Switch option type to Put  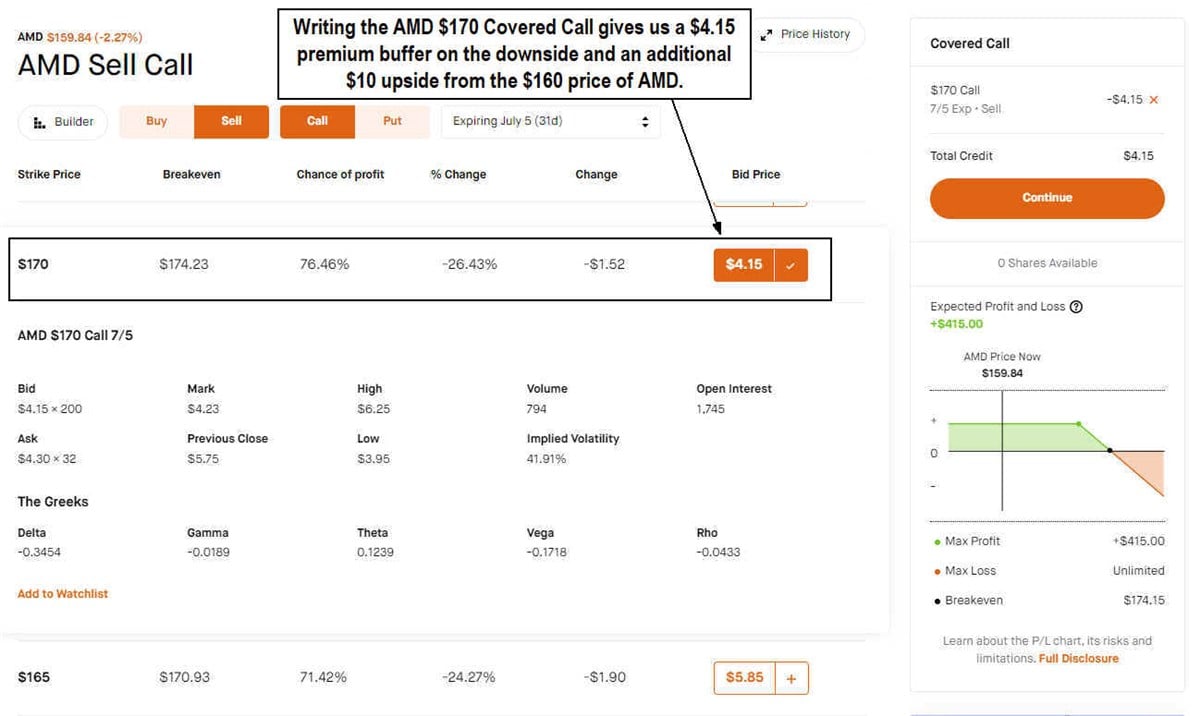tap(392, 122)
